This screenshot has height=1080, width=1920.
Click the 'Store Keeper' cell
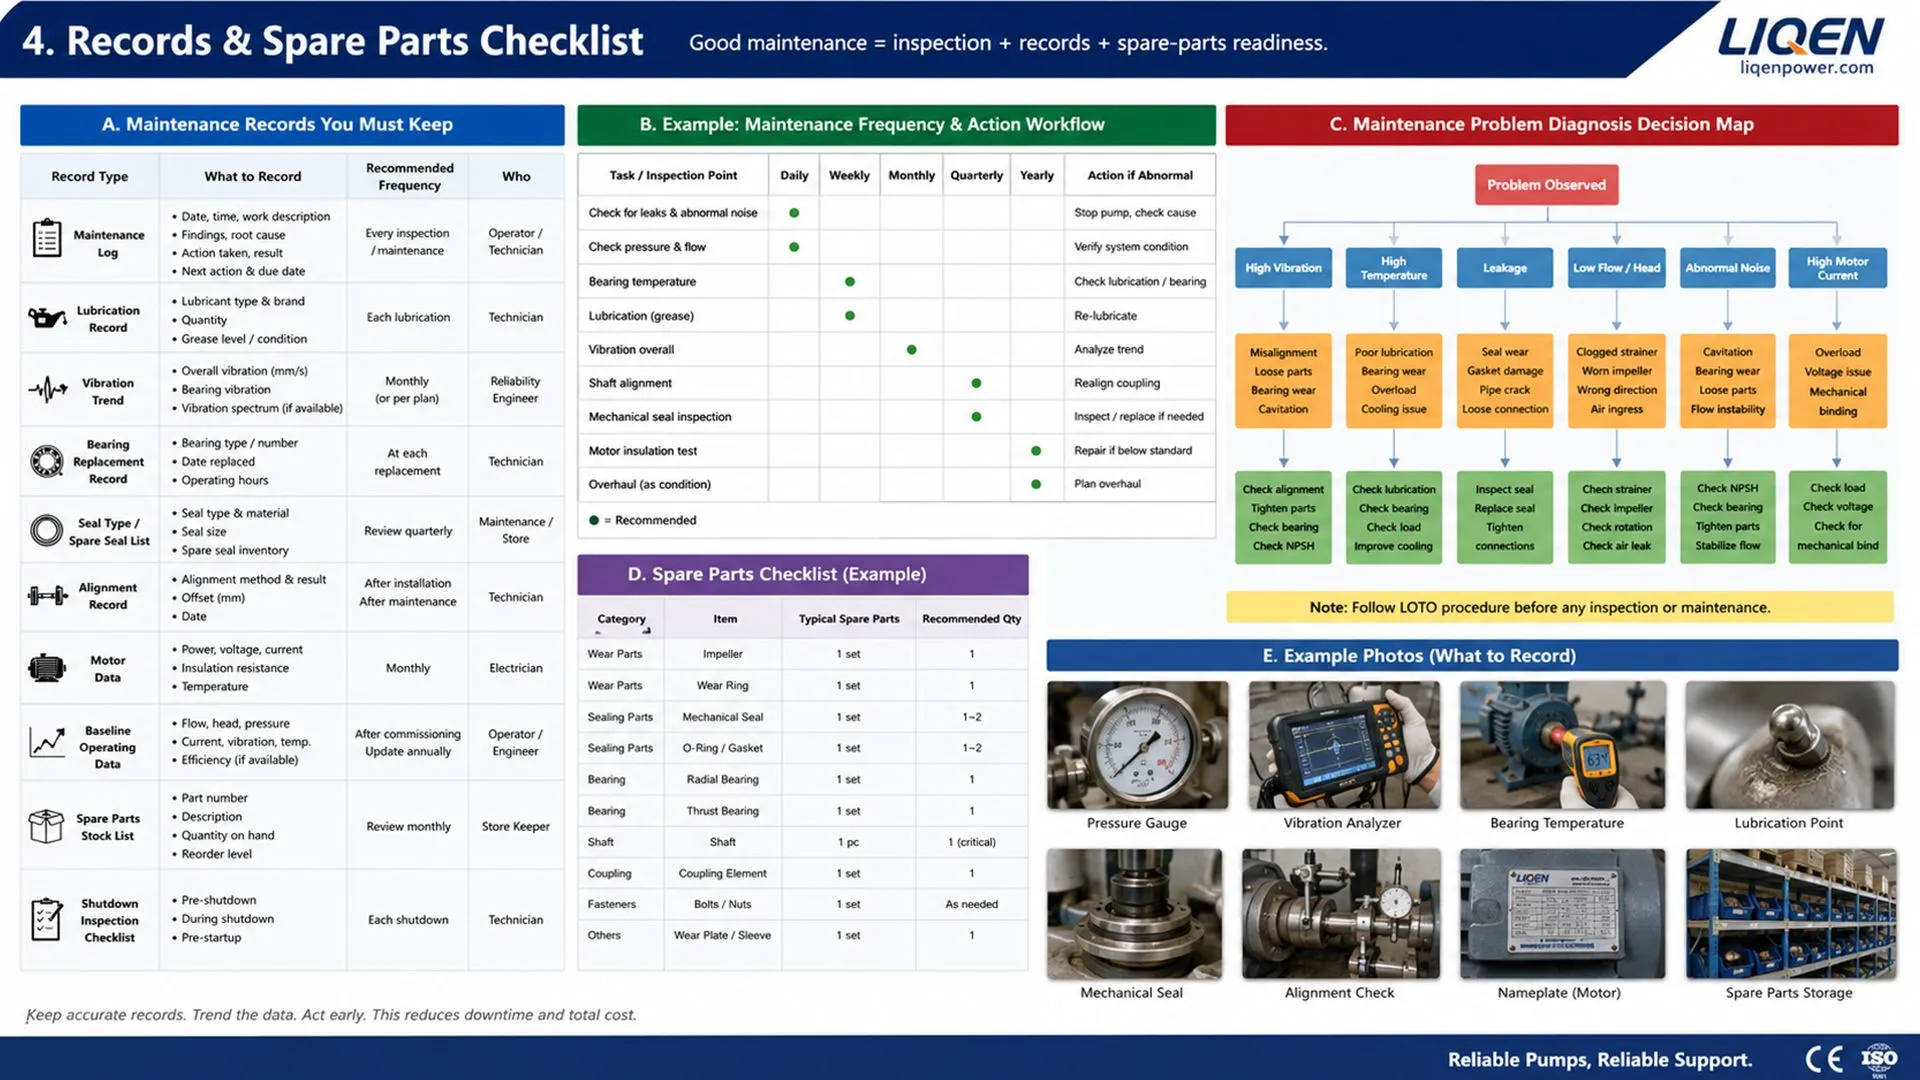(x=515, y=826)
